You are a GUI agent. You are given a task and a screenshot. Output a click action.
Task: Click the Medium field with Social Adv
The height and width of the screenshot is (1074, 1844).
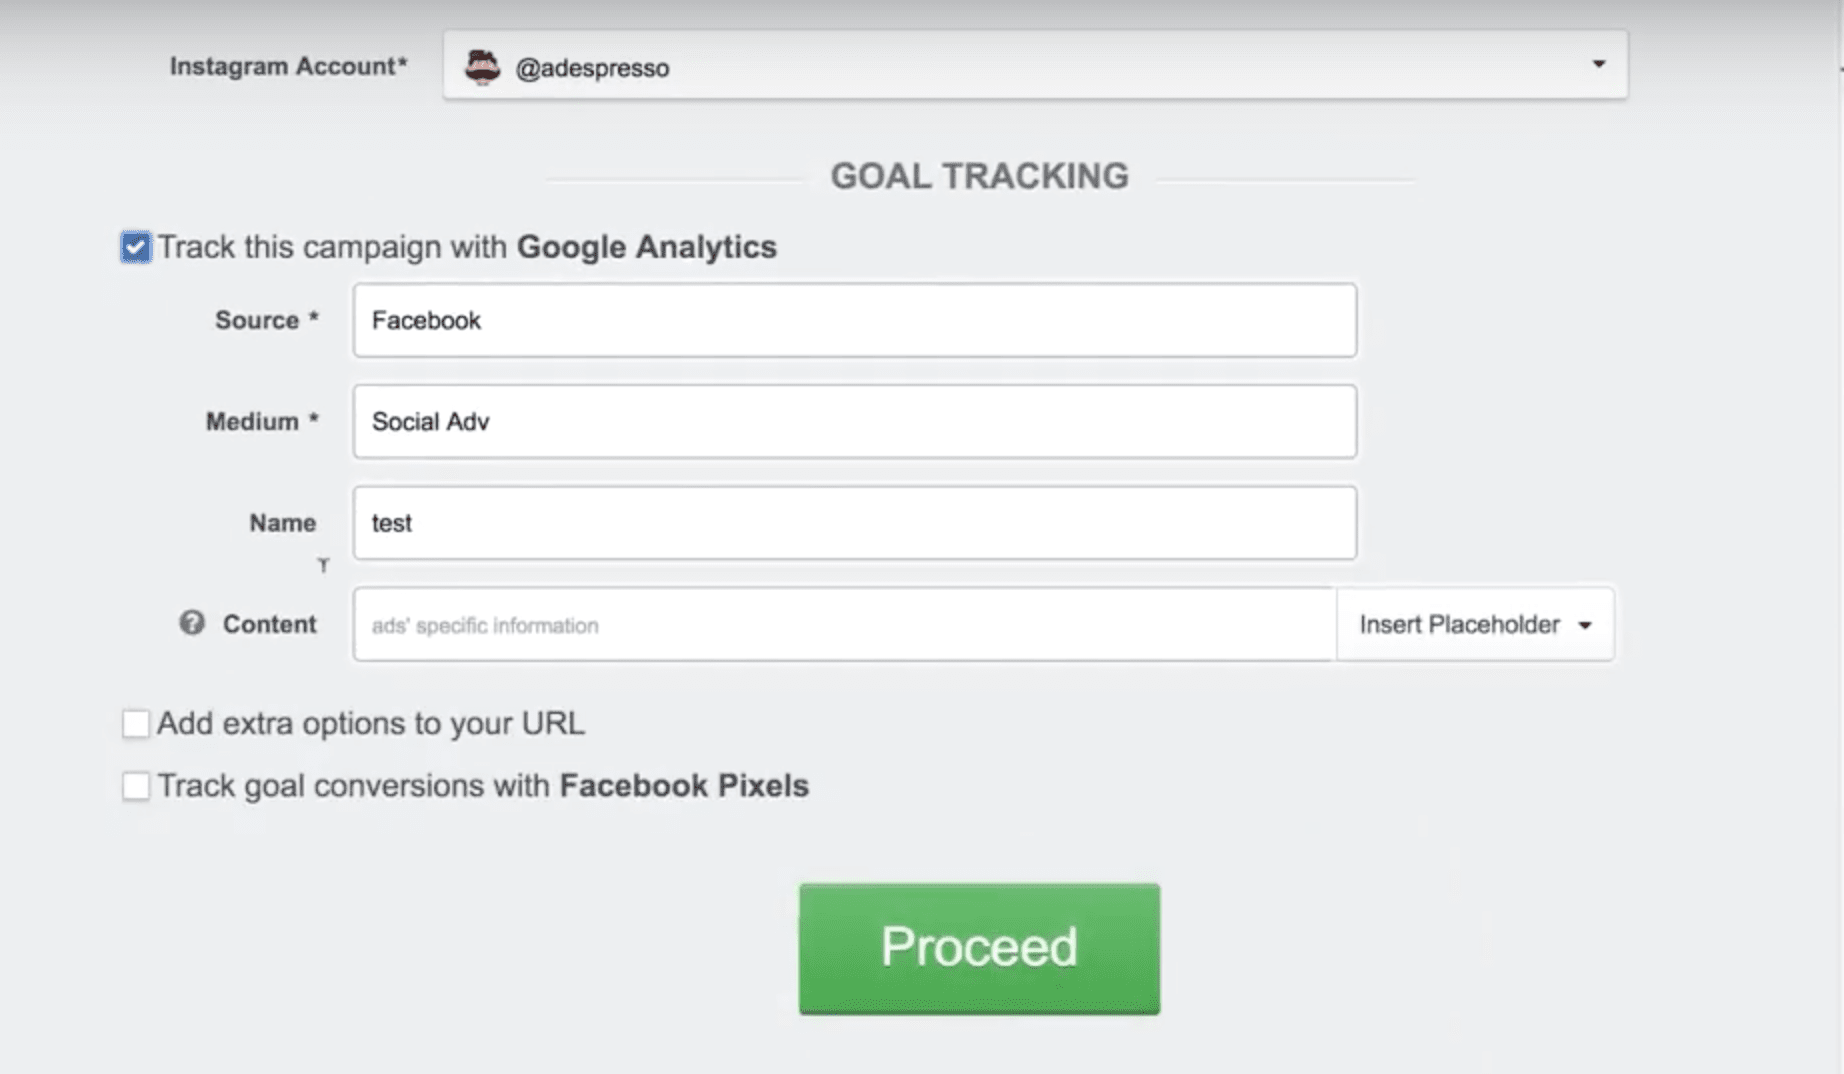[x=855, y=422]
